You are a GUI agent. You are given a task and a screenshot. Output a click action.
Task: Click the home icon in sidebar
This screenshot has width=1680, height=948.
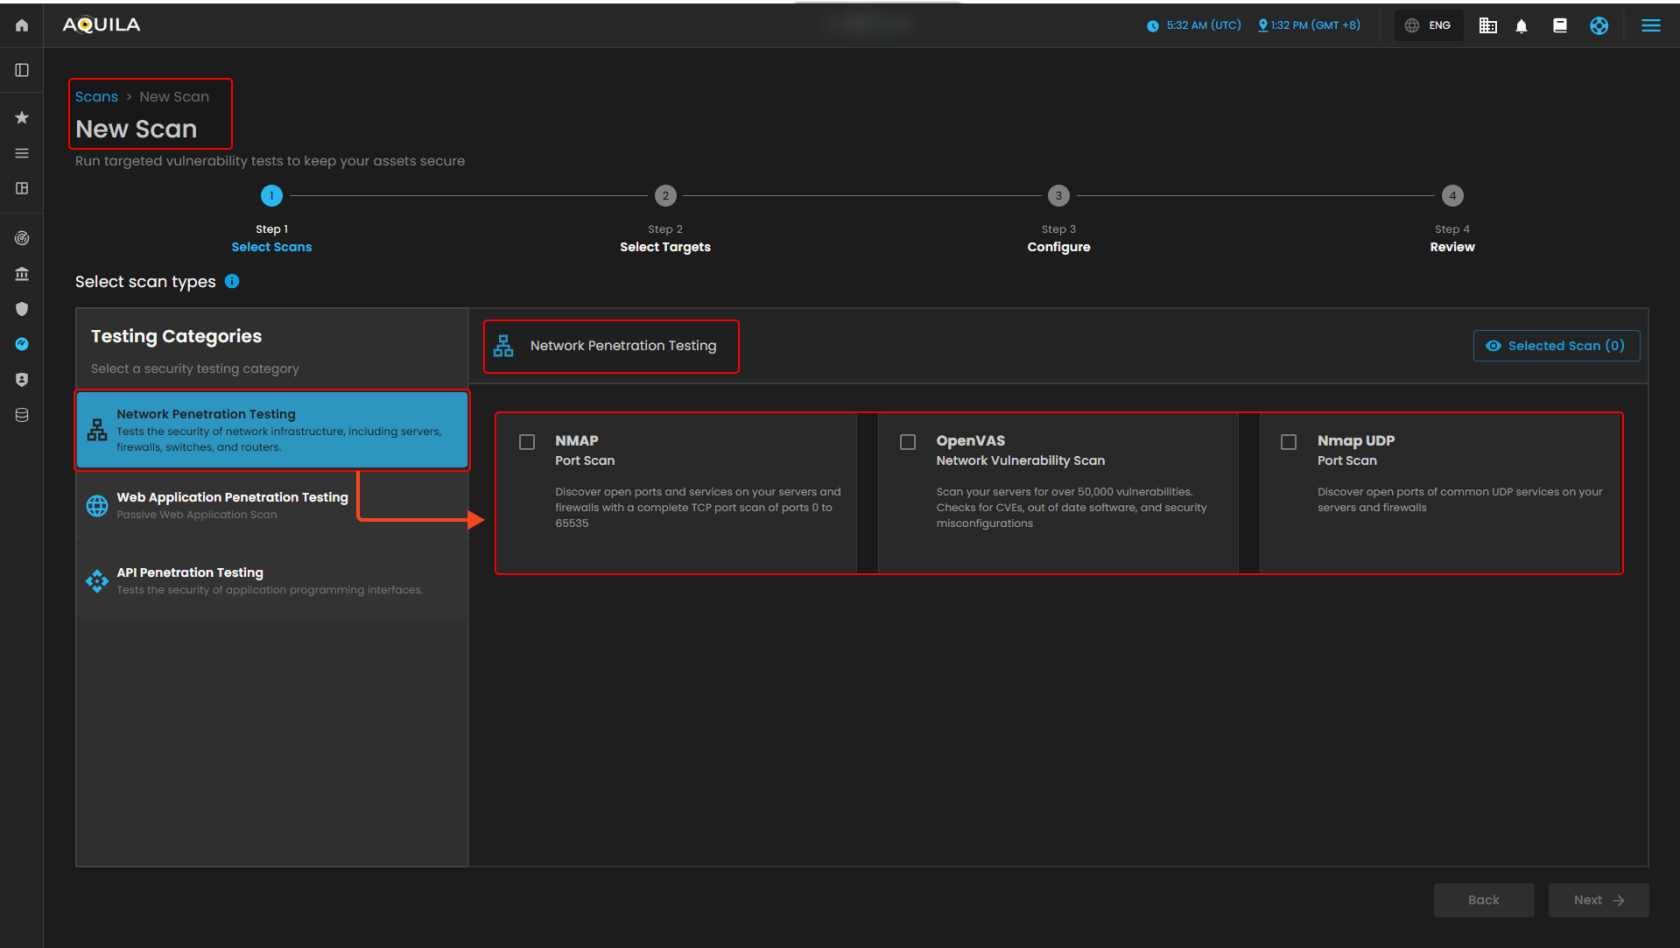coord(21,25)
